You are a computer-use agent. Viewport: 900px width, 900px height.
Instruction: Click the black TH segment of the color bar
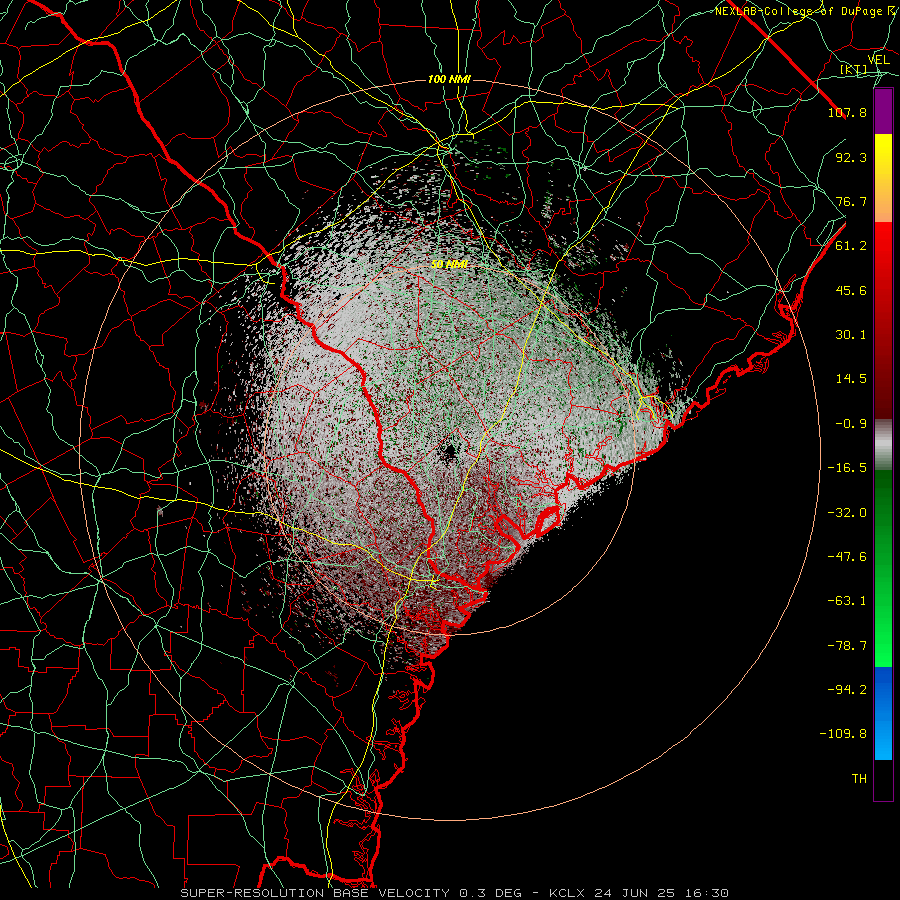[x=883, y=780]
